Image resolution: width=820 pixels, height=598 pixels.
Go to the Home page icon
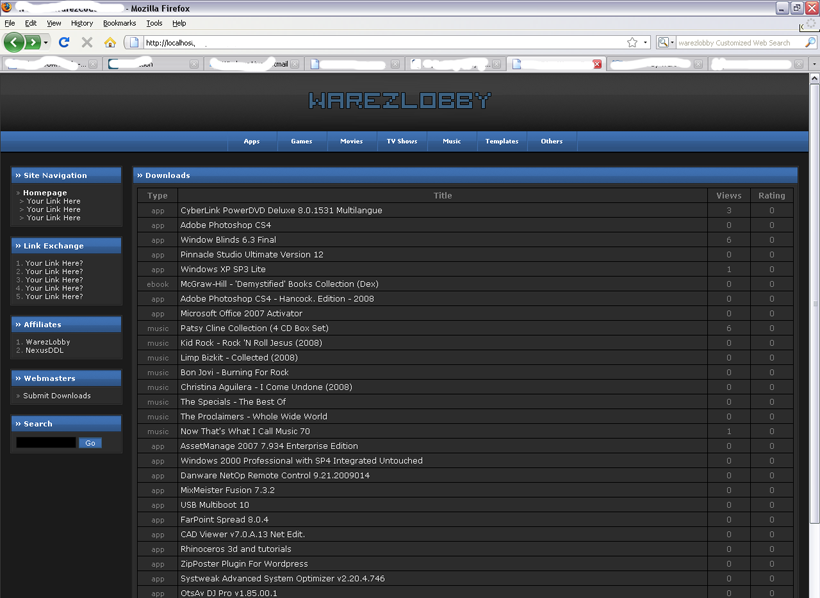coord(110,42)
